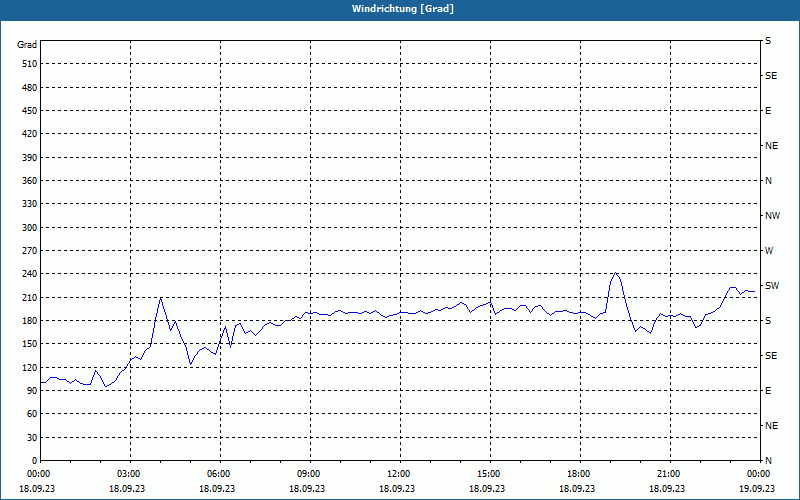This screenshot has width=800, height=500.
Task: Click the 510 value on degree axis
Action: point(30,64)
